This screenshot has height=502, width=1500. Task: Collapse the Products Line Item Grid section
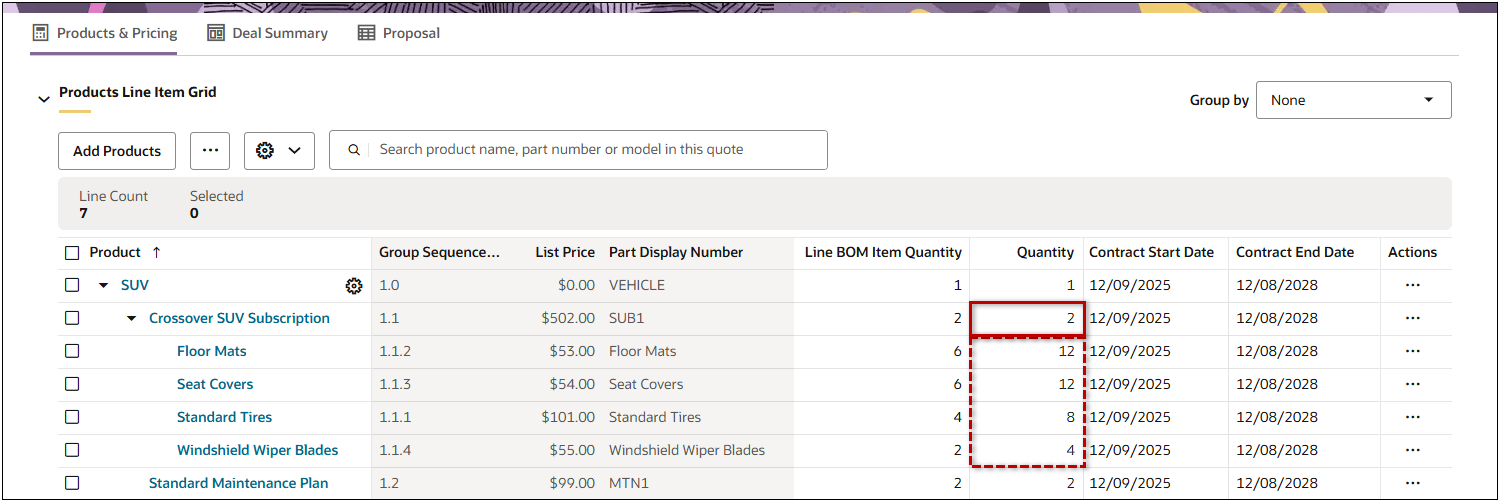coord(43,99)
